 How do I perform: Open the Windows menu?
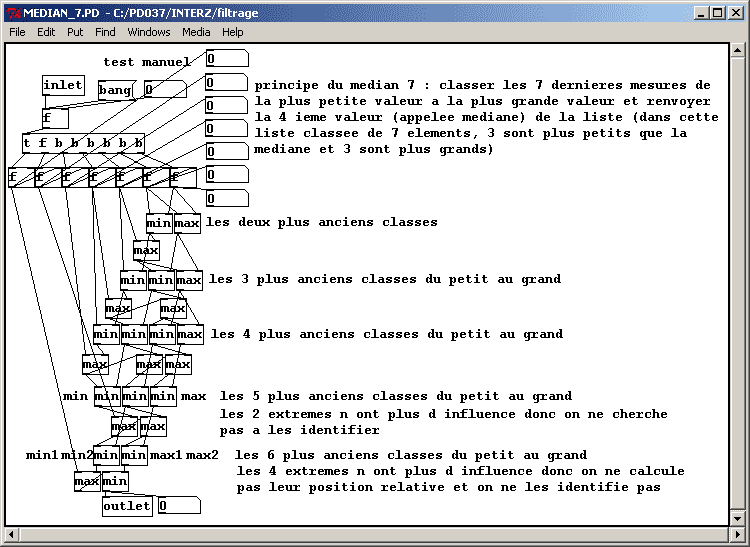(149, 32)
